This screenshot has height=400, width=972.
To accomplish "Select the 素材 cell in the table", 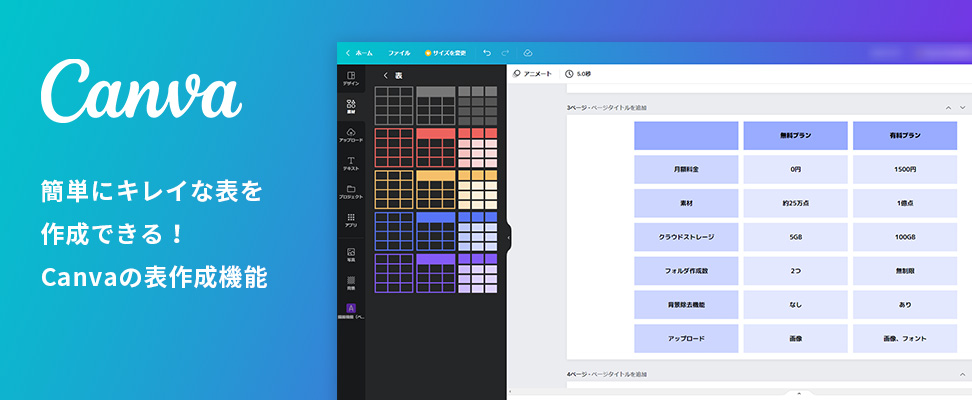I will coord(686,203).
